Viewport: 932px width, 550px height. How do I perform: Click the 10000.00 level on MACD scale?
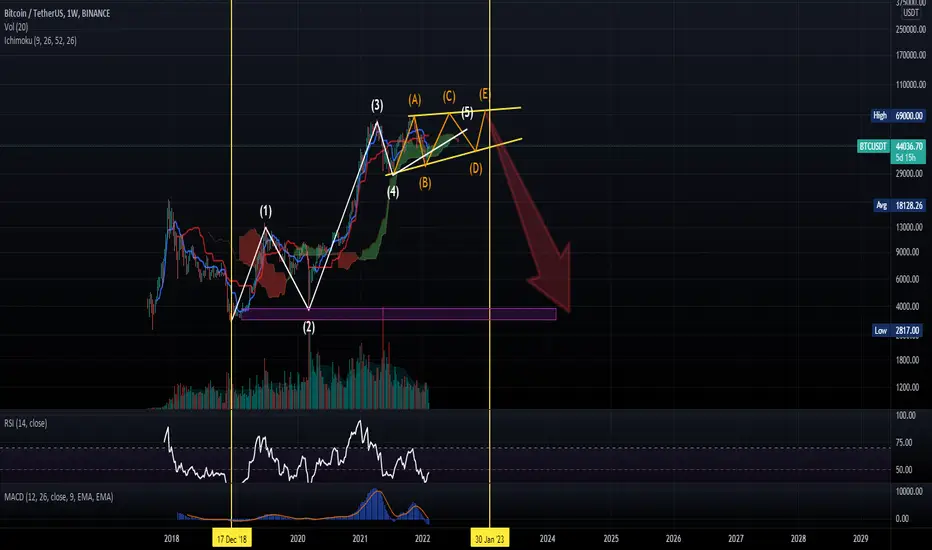coord(909,491)
